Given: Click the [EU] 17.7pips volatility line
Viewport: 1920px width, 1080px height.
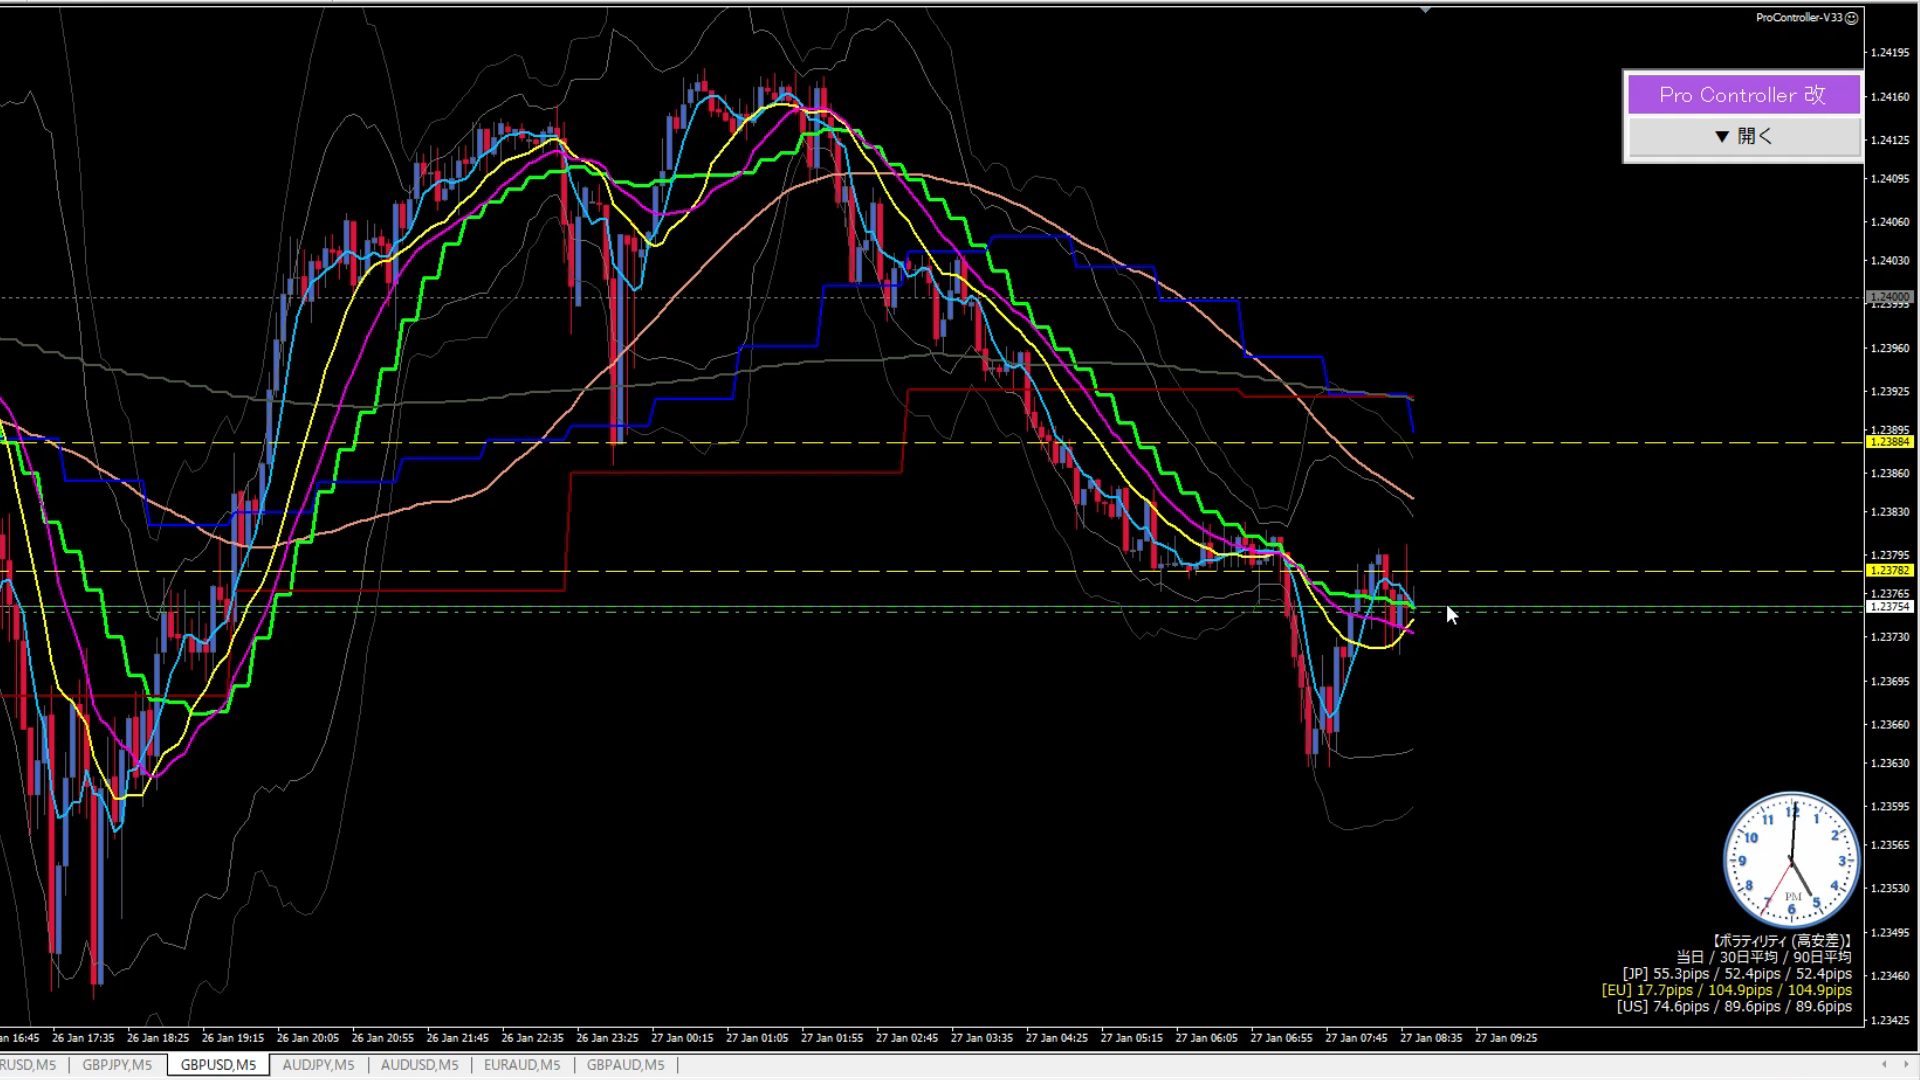Looking at the screenshot, I should 1727,990.
